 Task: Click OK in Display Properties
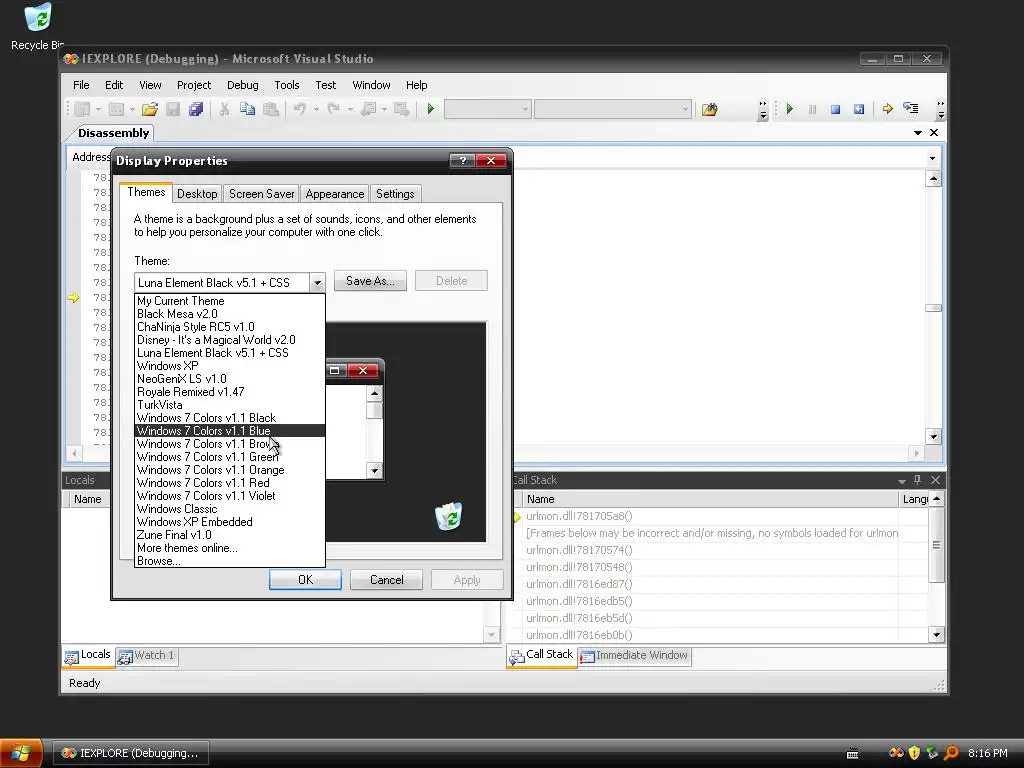pyautogui.click(x=306, y=580)
